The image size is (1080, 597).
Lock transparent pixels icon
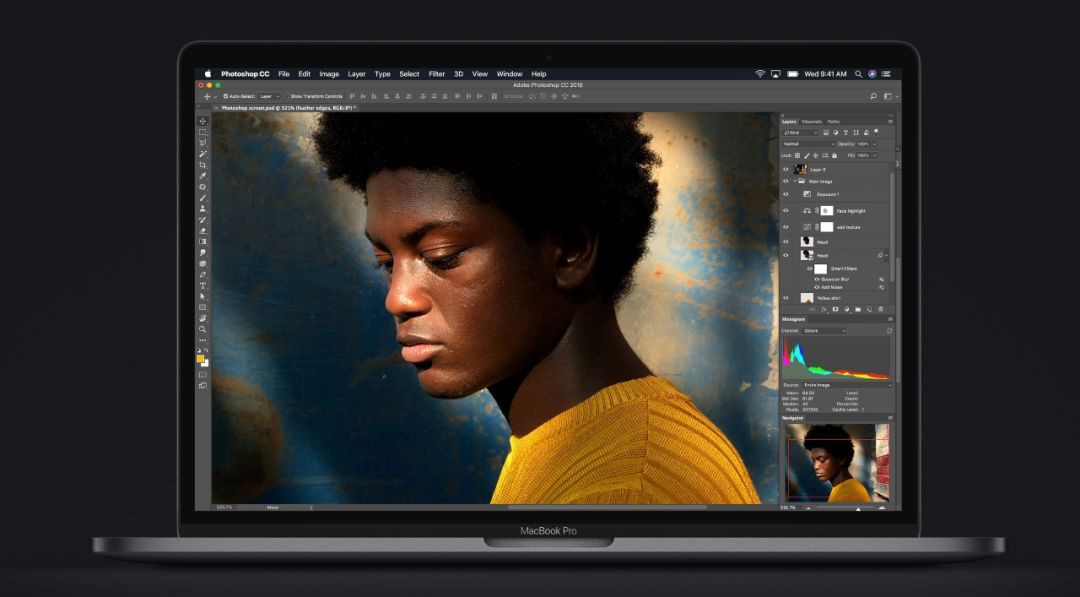[x=798, y=156]
